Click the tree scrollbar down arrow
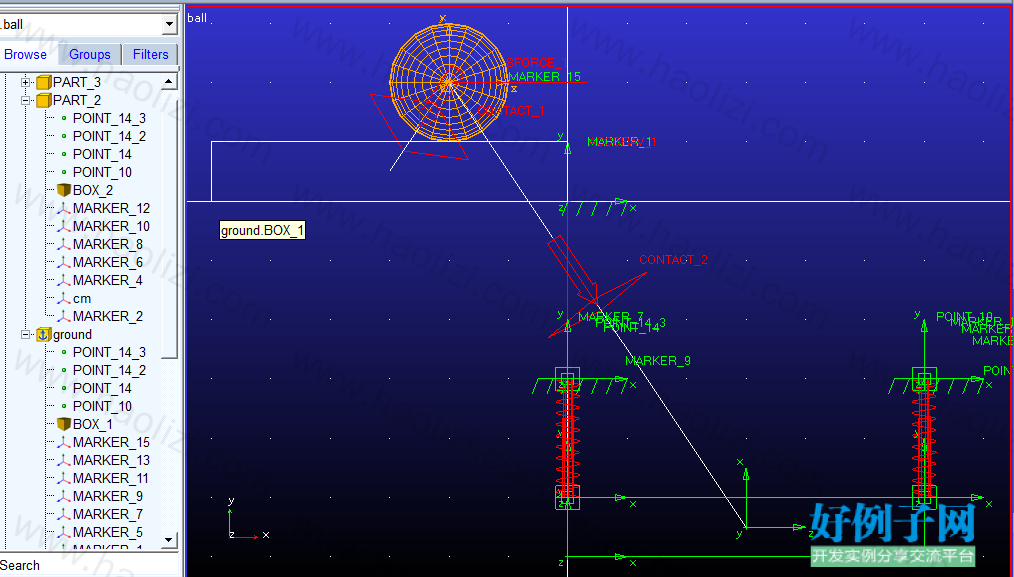1014x577 pixels. (x=169, y=539)
